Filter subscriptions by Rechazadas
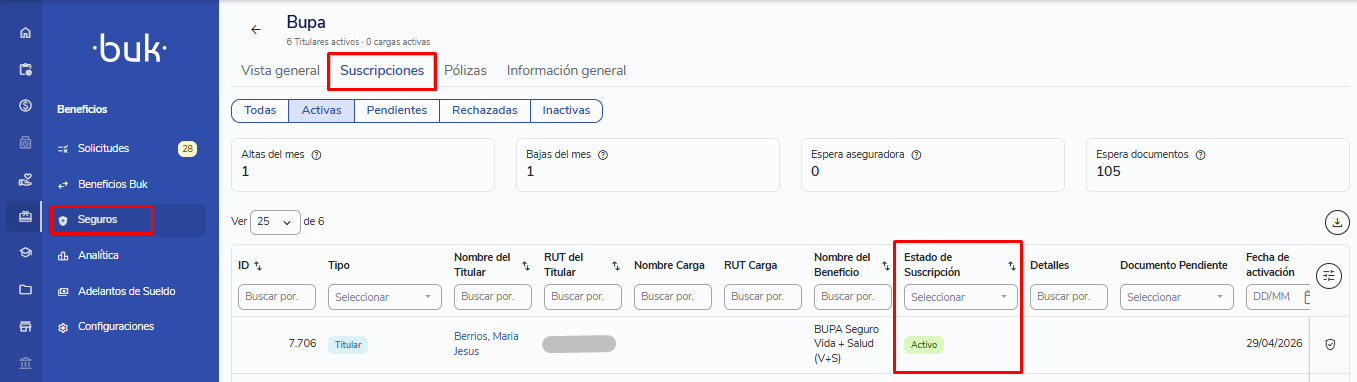 485,110
